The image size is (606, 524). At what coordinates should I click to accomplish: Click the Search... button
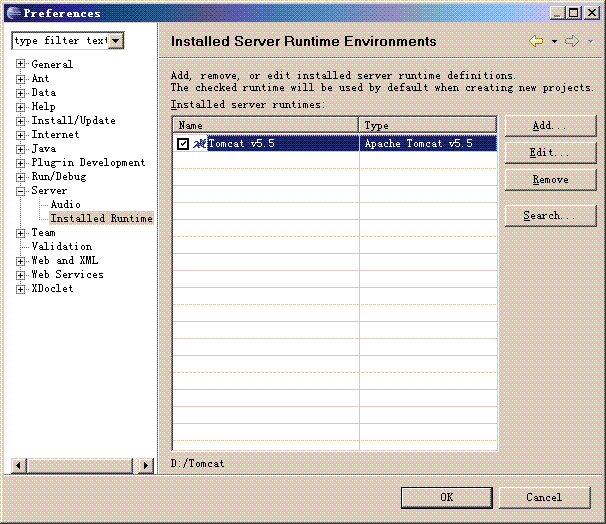pyautogui.click(x=550, y=216)
